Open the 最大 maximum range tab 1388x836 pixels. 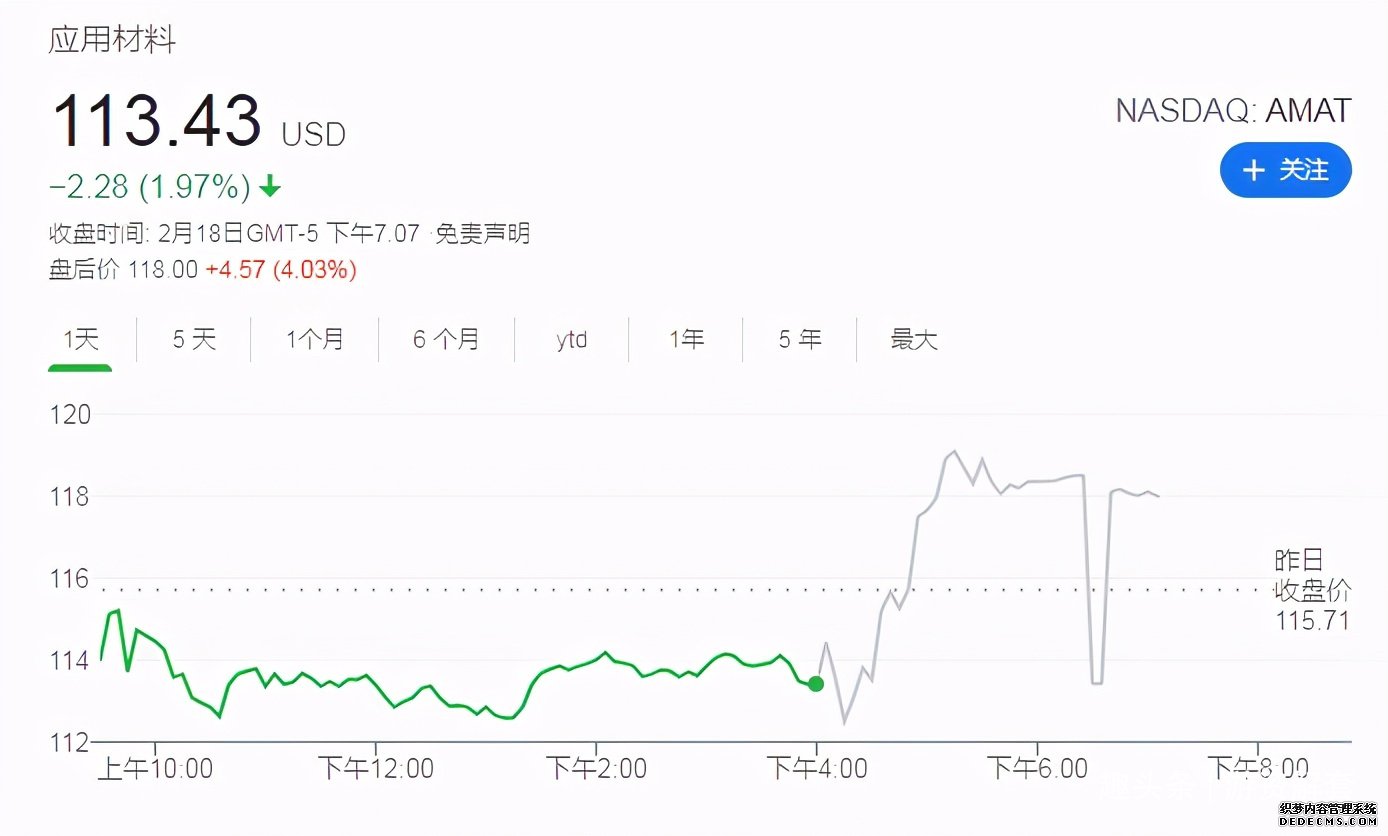(x=914, y=340)
